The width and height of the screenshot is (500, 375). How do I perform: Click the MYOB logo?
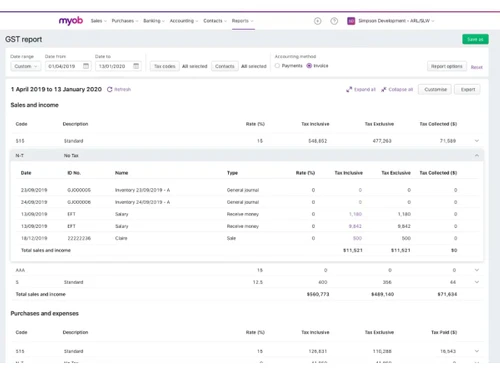(x=71, y=21)
